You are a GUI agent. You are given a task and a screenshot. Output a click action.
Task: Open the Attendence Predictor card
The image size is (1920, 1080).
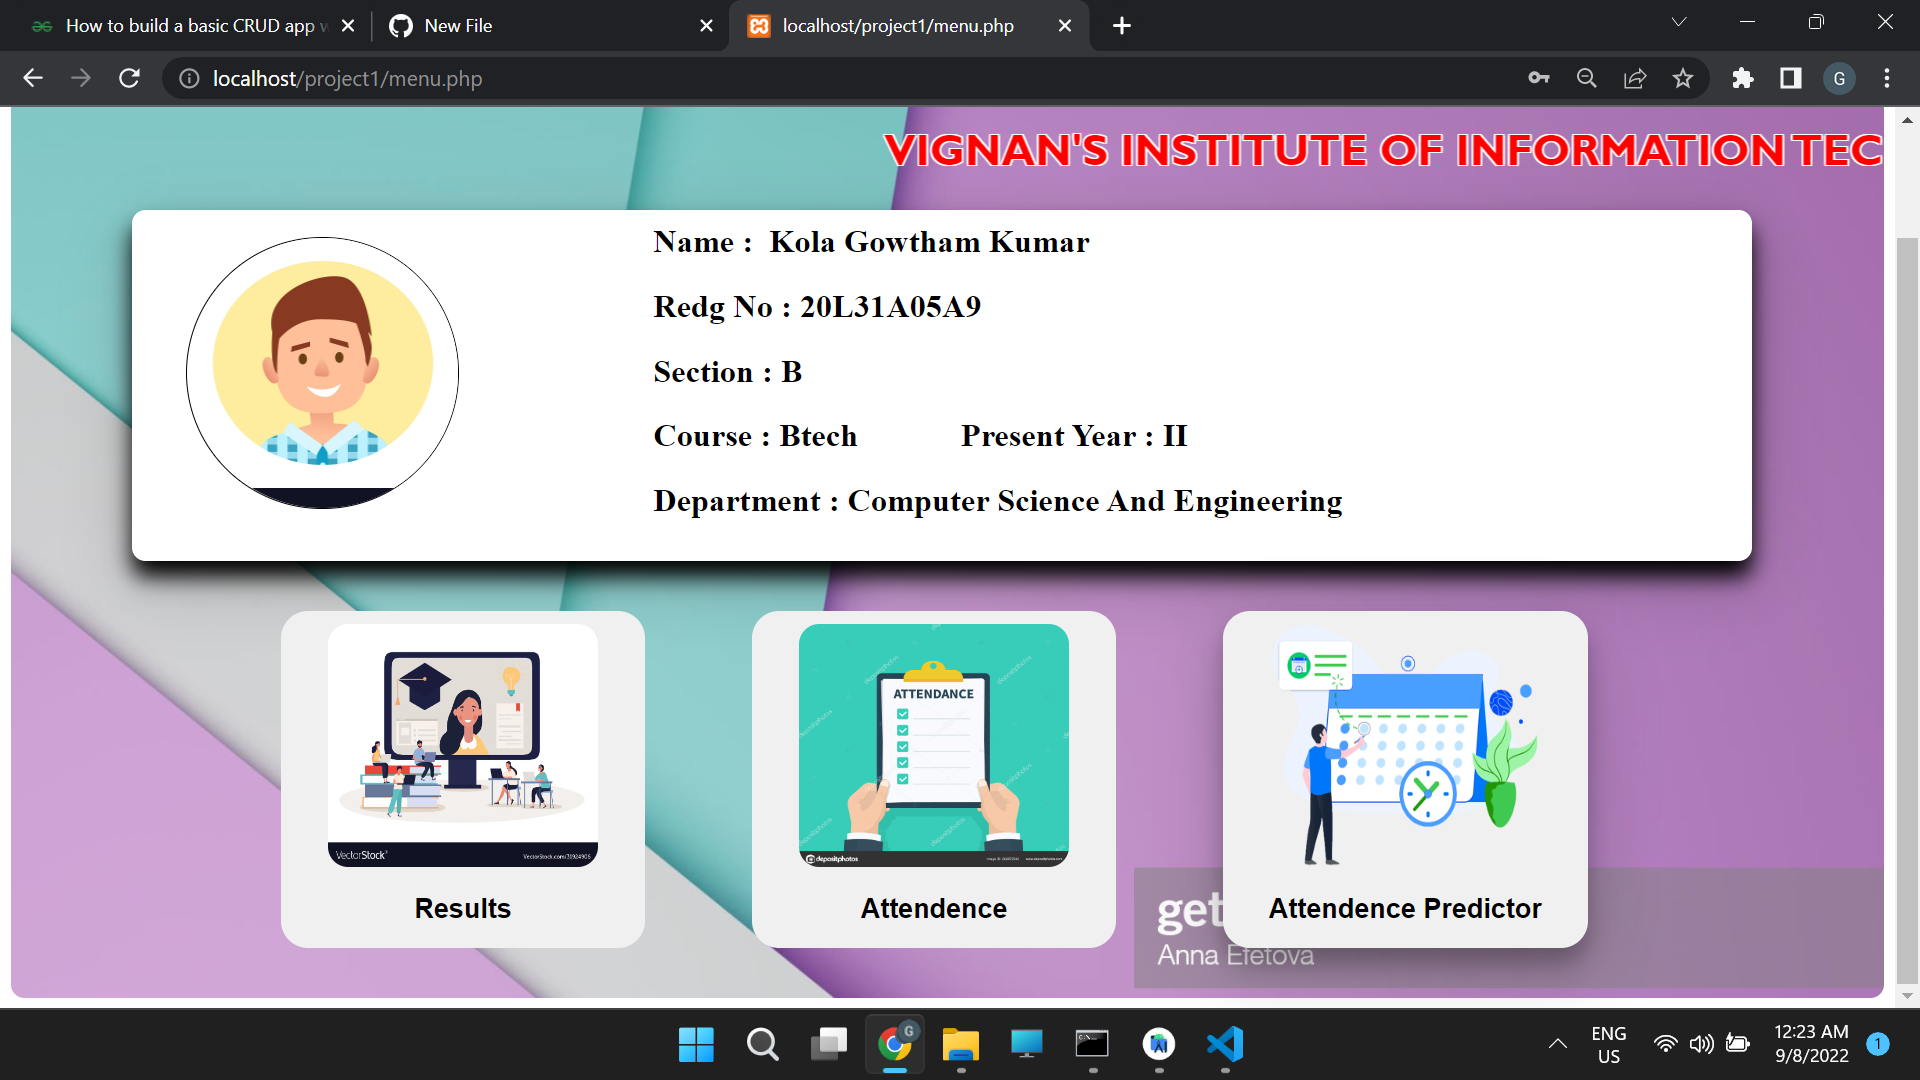click(x=1404, y=780)
